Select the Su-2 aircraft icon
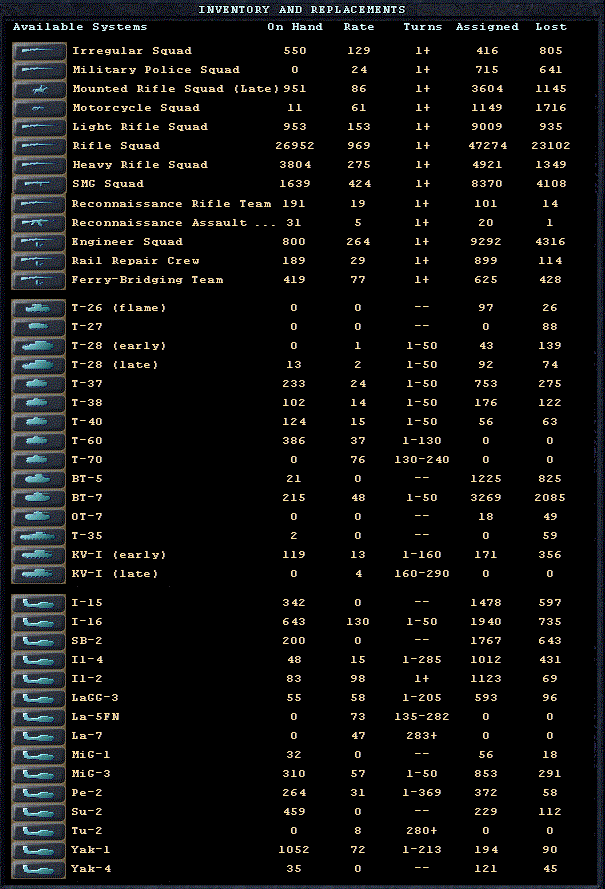The height and width of the screenshot is (889, 605). pyautogui.click(x=39, y=812)
